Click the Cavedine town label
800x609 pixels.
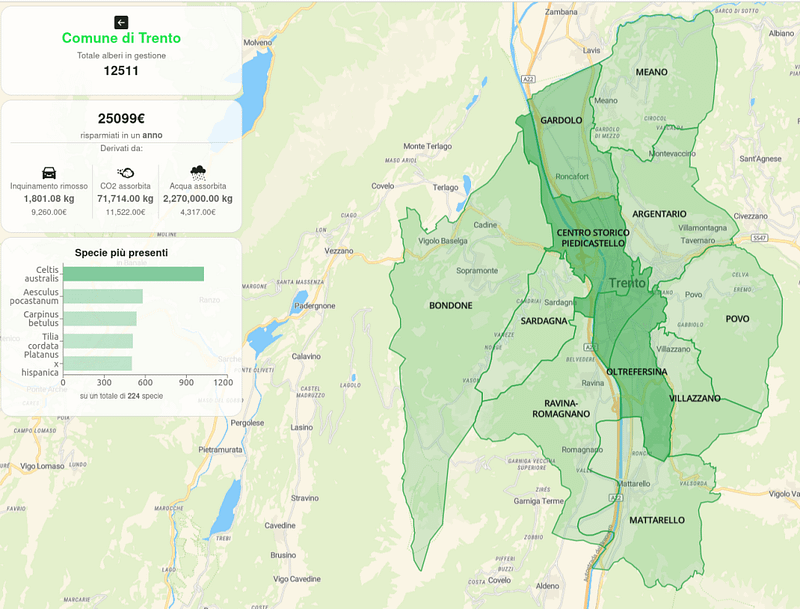coord(280,525)
